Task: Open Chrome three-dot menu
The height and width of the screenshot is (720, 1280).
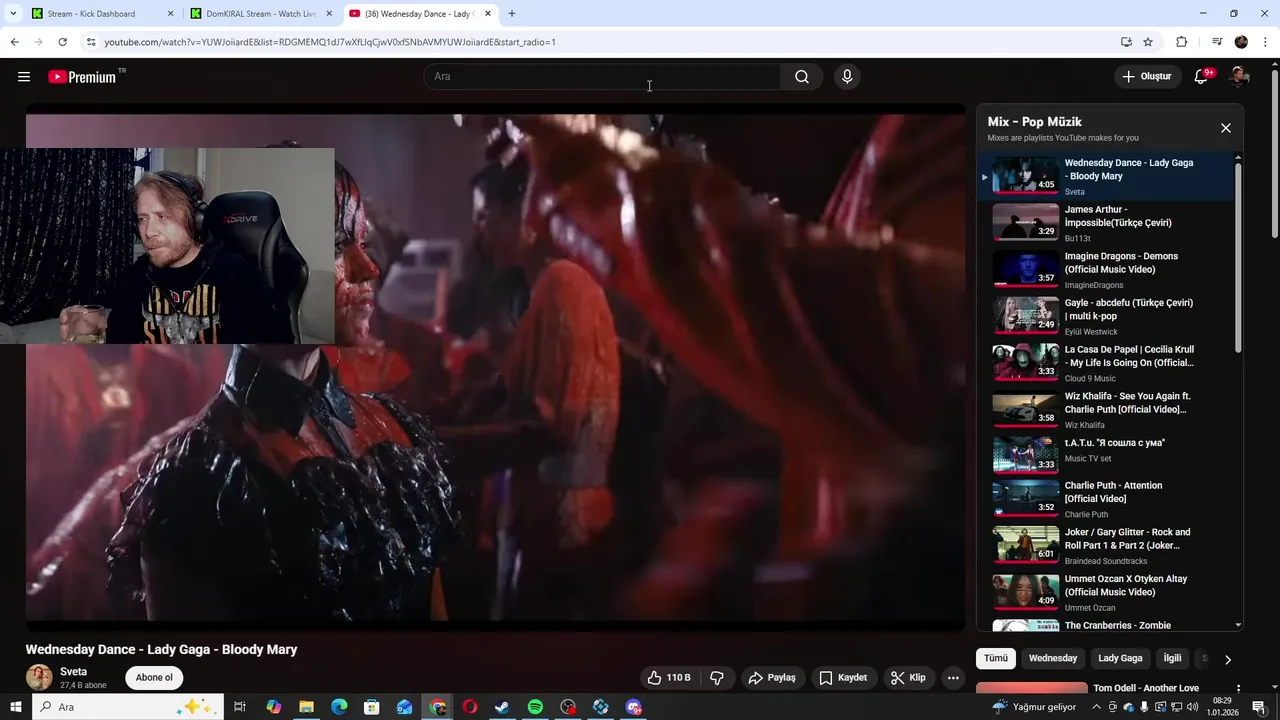Action: coord(1266,42)
